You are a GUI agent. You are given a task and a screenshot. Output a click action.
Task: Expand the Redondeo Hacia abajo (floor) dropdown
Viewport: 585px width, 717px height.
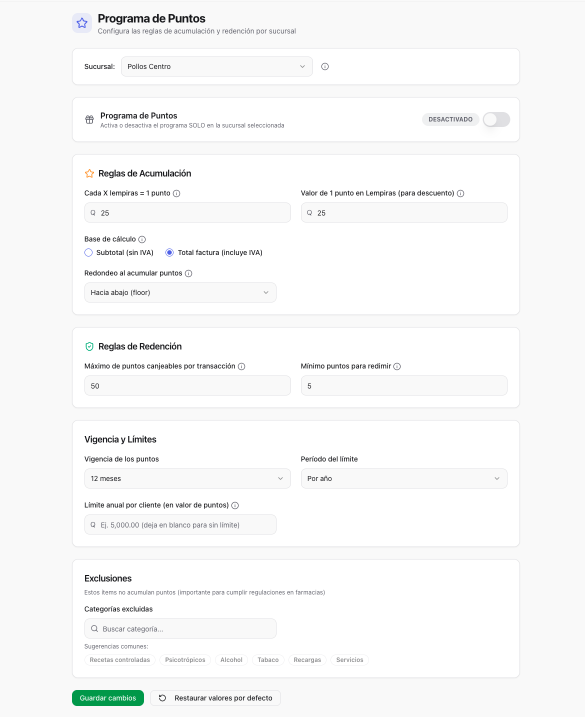coord(180,293)
